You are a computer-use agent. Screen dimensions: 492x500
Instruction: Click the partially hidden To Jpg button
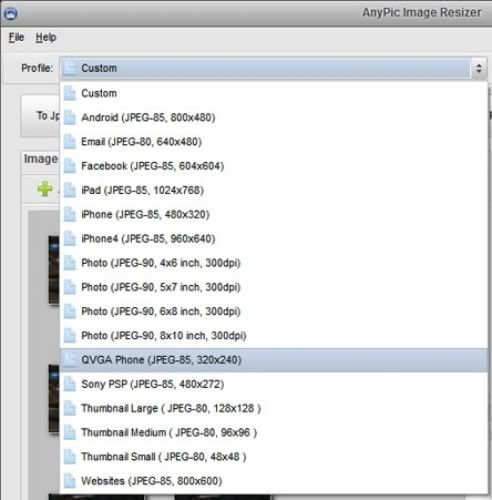click(40, 116)
